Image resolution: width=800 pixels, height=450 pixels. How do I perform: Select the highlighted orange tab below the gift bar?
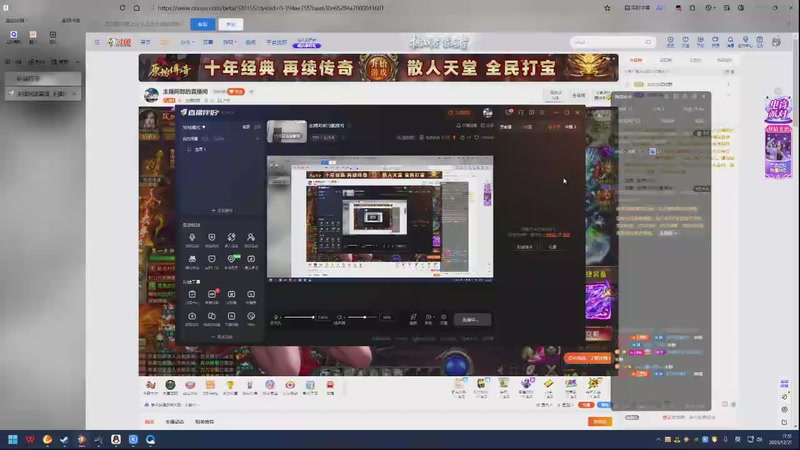[149, 422]
